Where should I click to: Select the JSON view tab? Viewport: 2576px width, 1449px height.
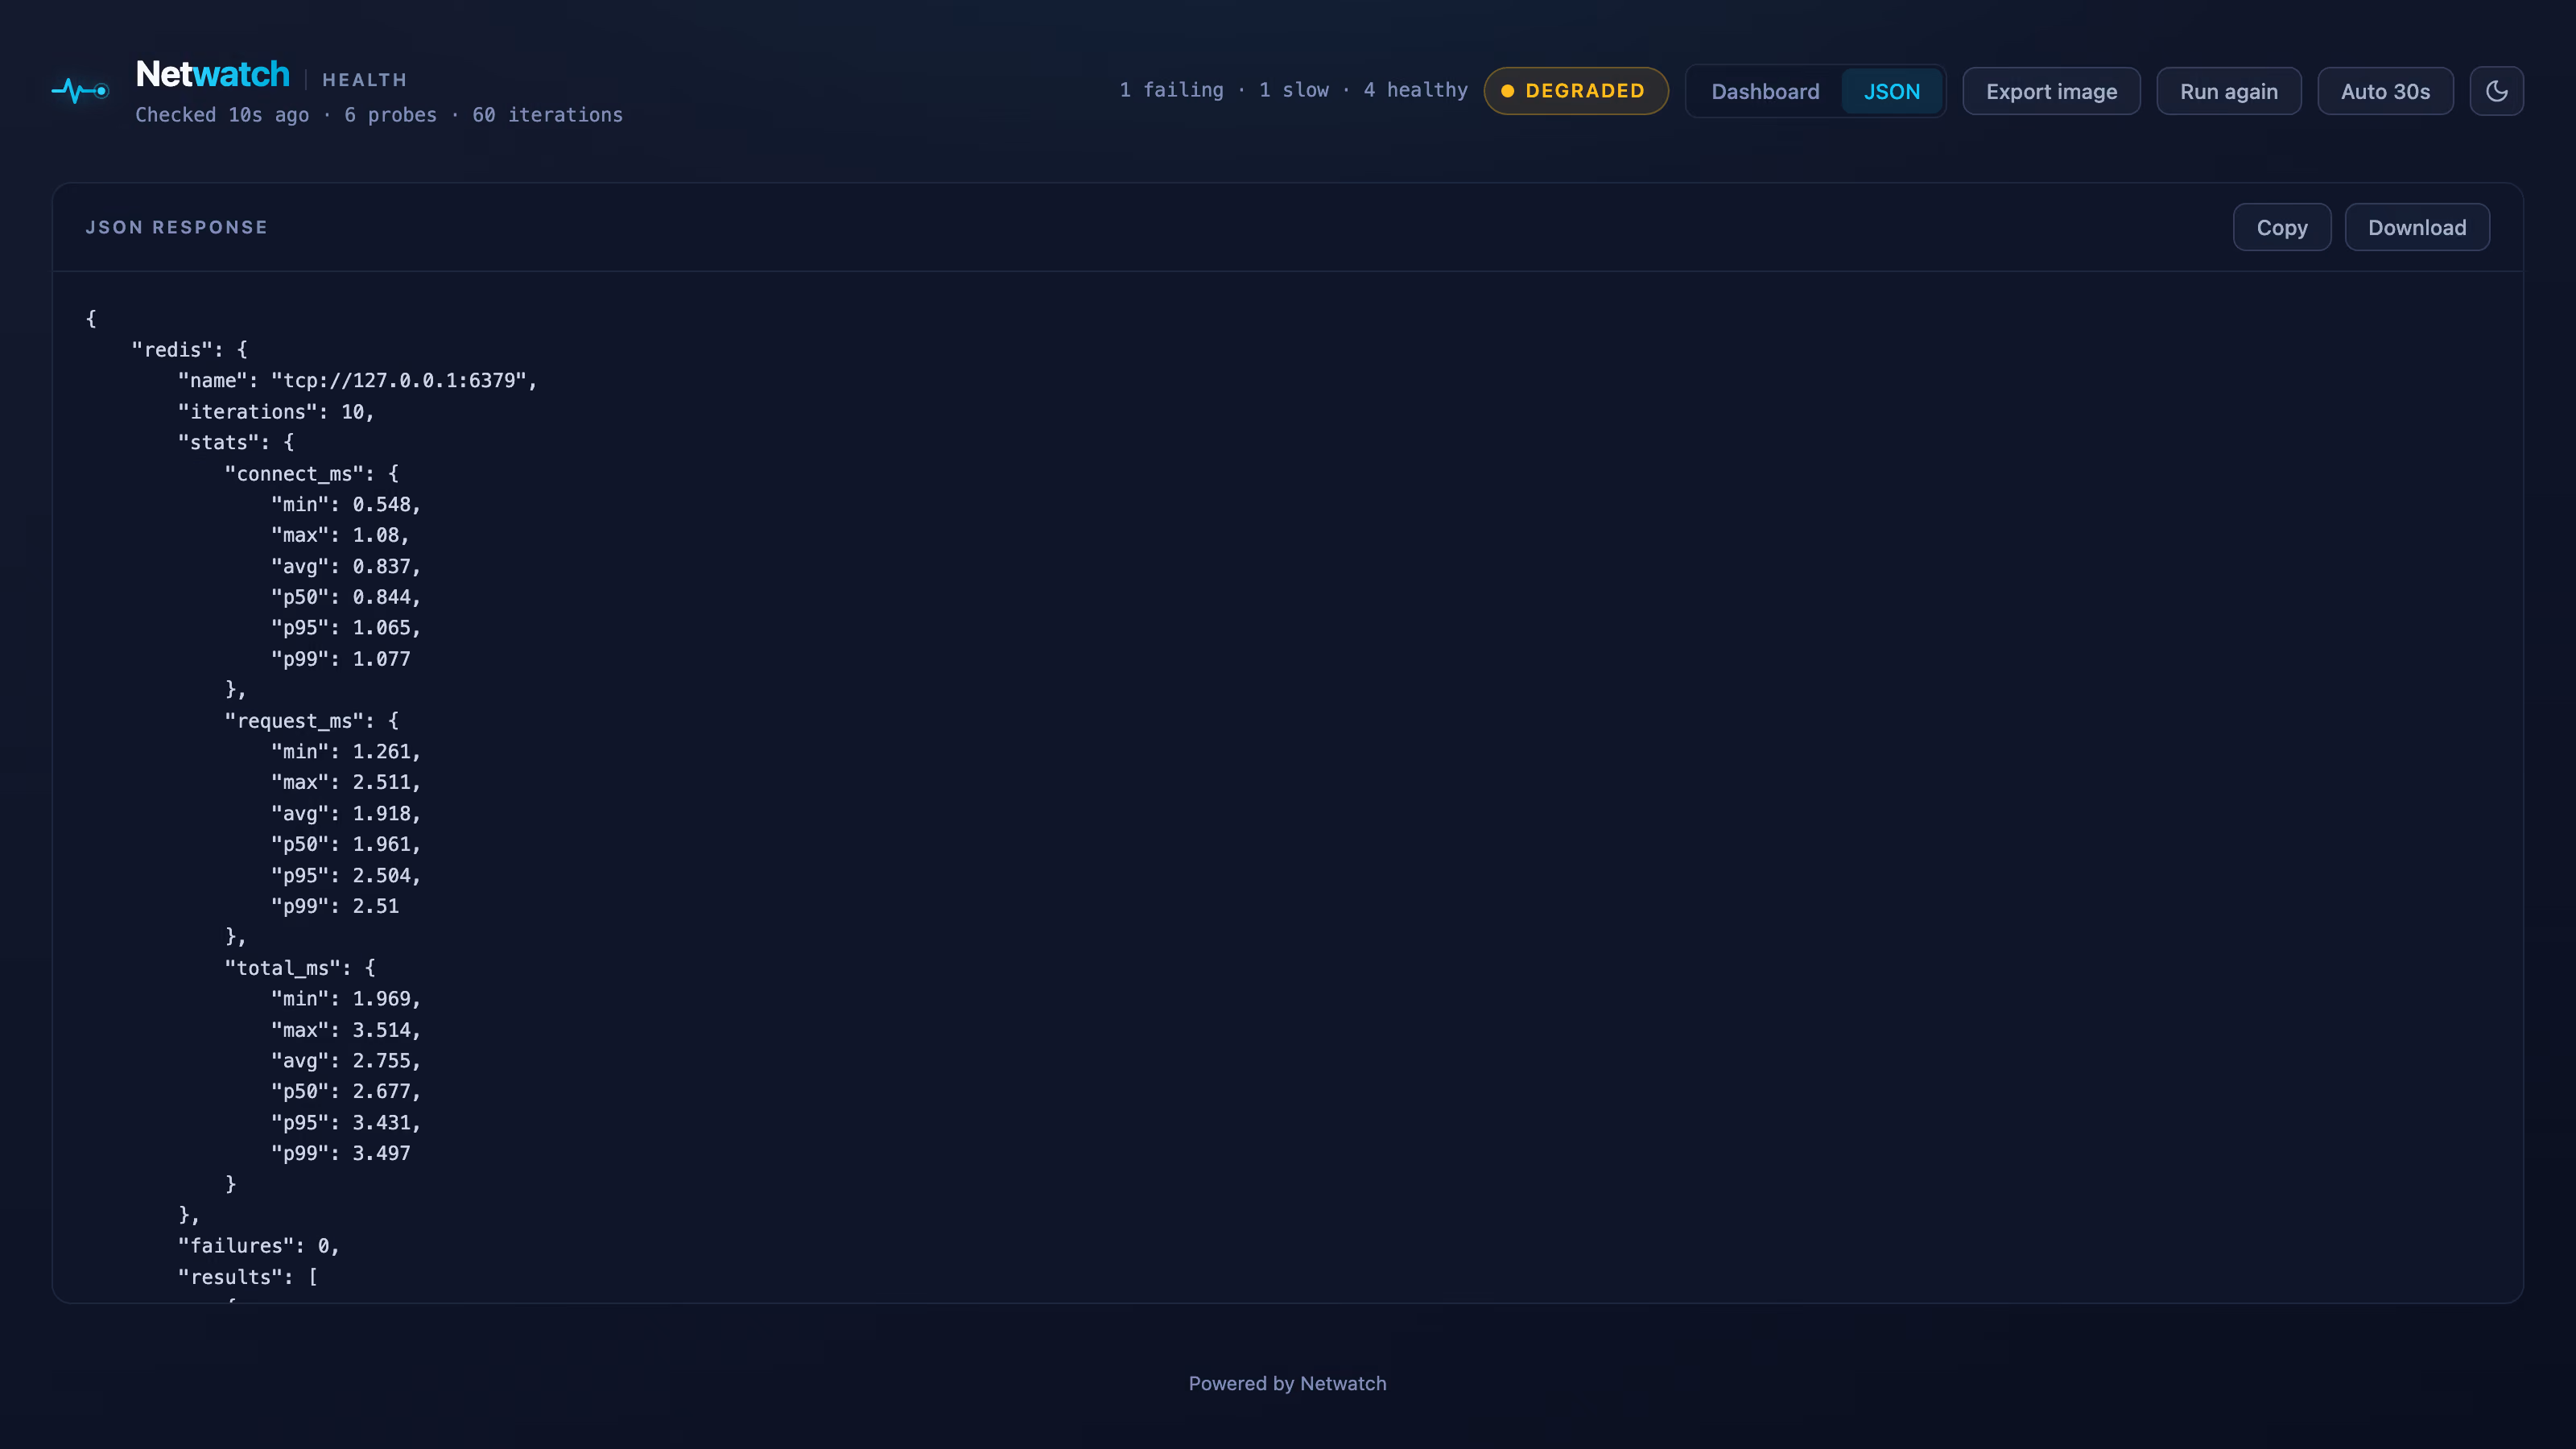[1891, 91]
